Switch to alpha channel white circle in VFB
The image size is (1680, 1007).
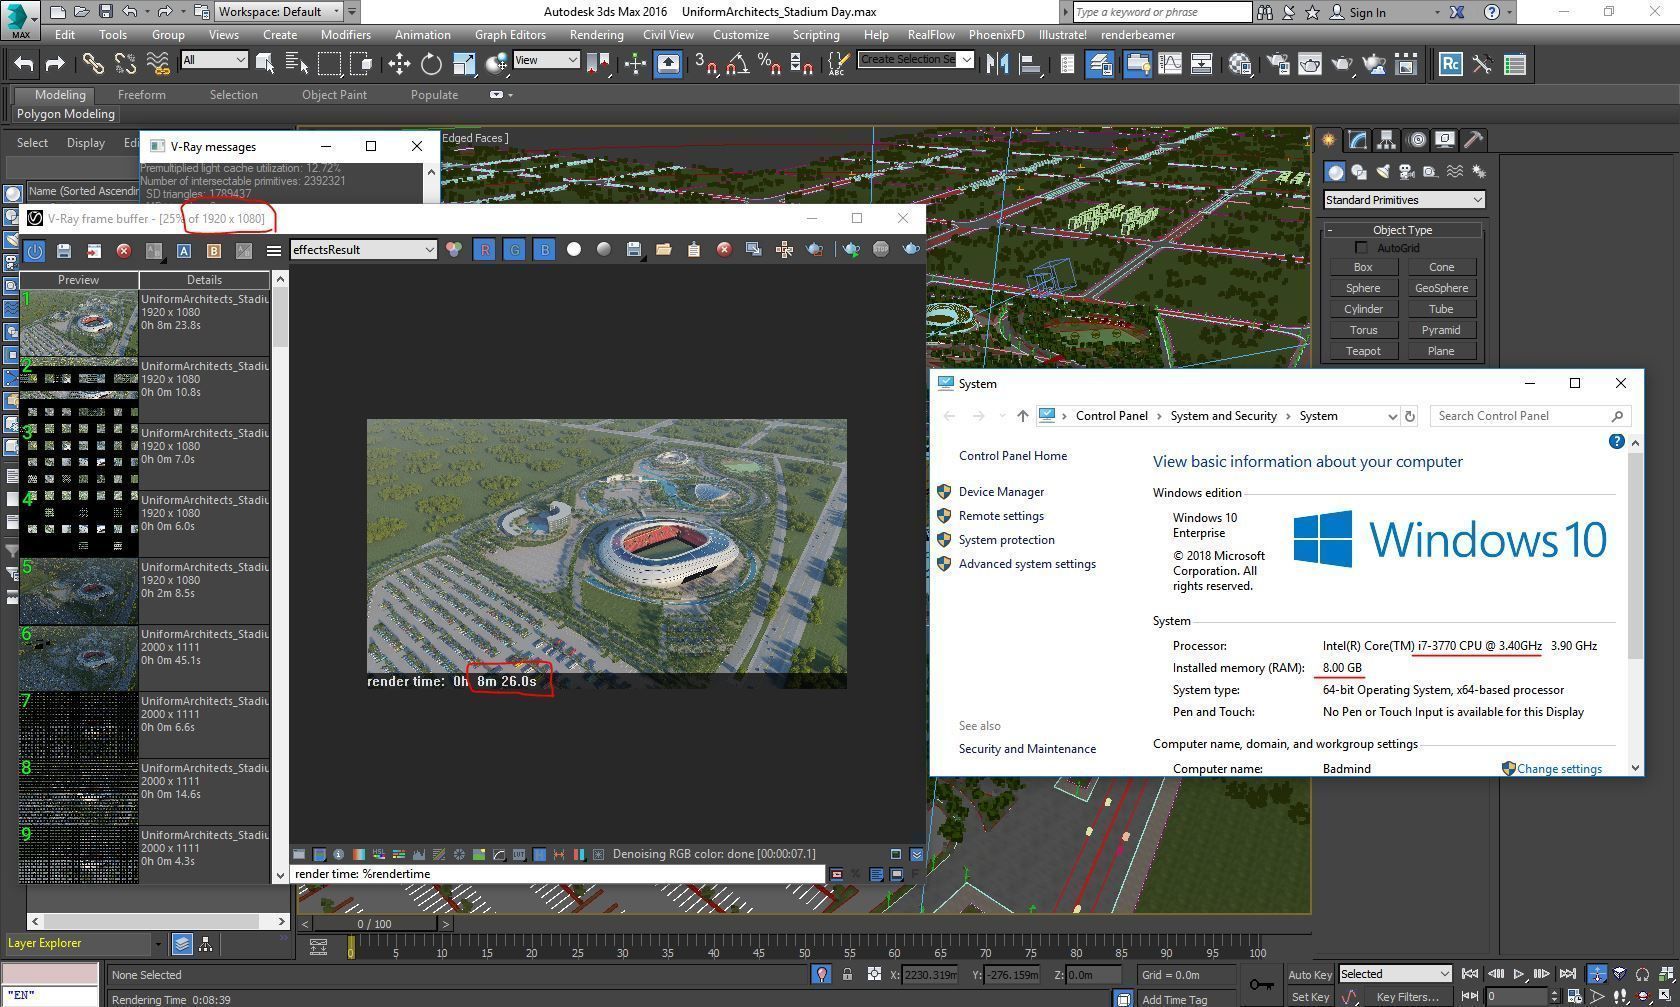point(574,249)
